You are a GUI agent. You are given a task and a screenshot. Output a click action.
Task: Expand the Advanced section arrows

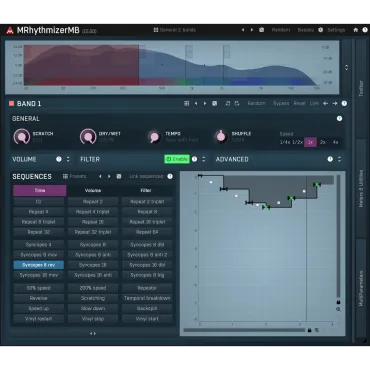click(x=339, y=159)
